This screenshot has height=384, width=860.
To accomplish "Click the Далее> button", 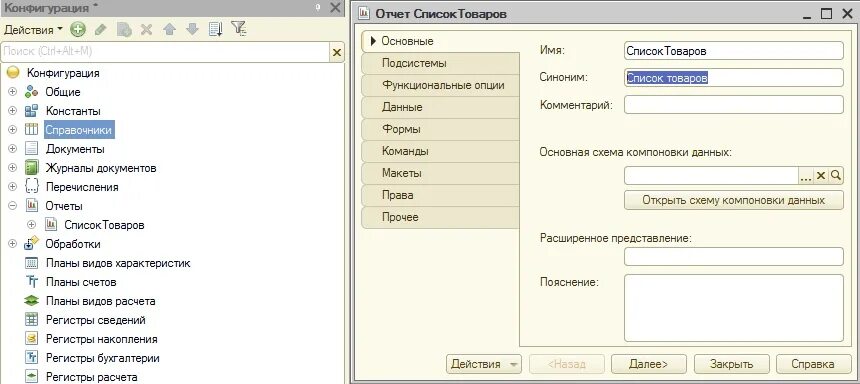I will coord(648,364).
